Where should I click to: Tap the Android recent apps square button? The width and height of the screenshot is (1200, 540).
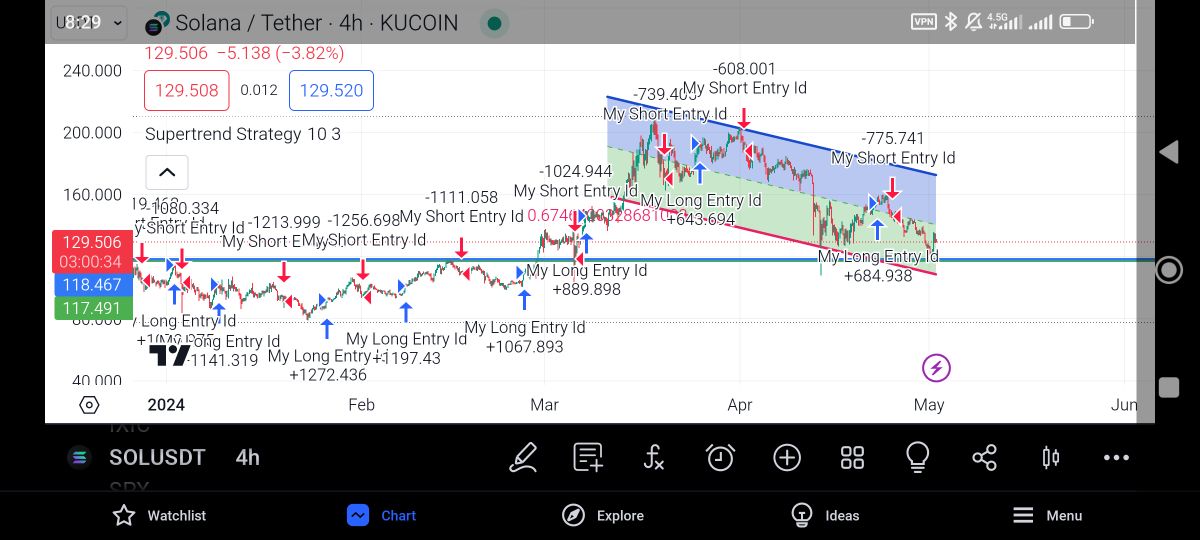coord(1168,388)
